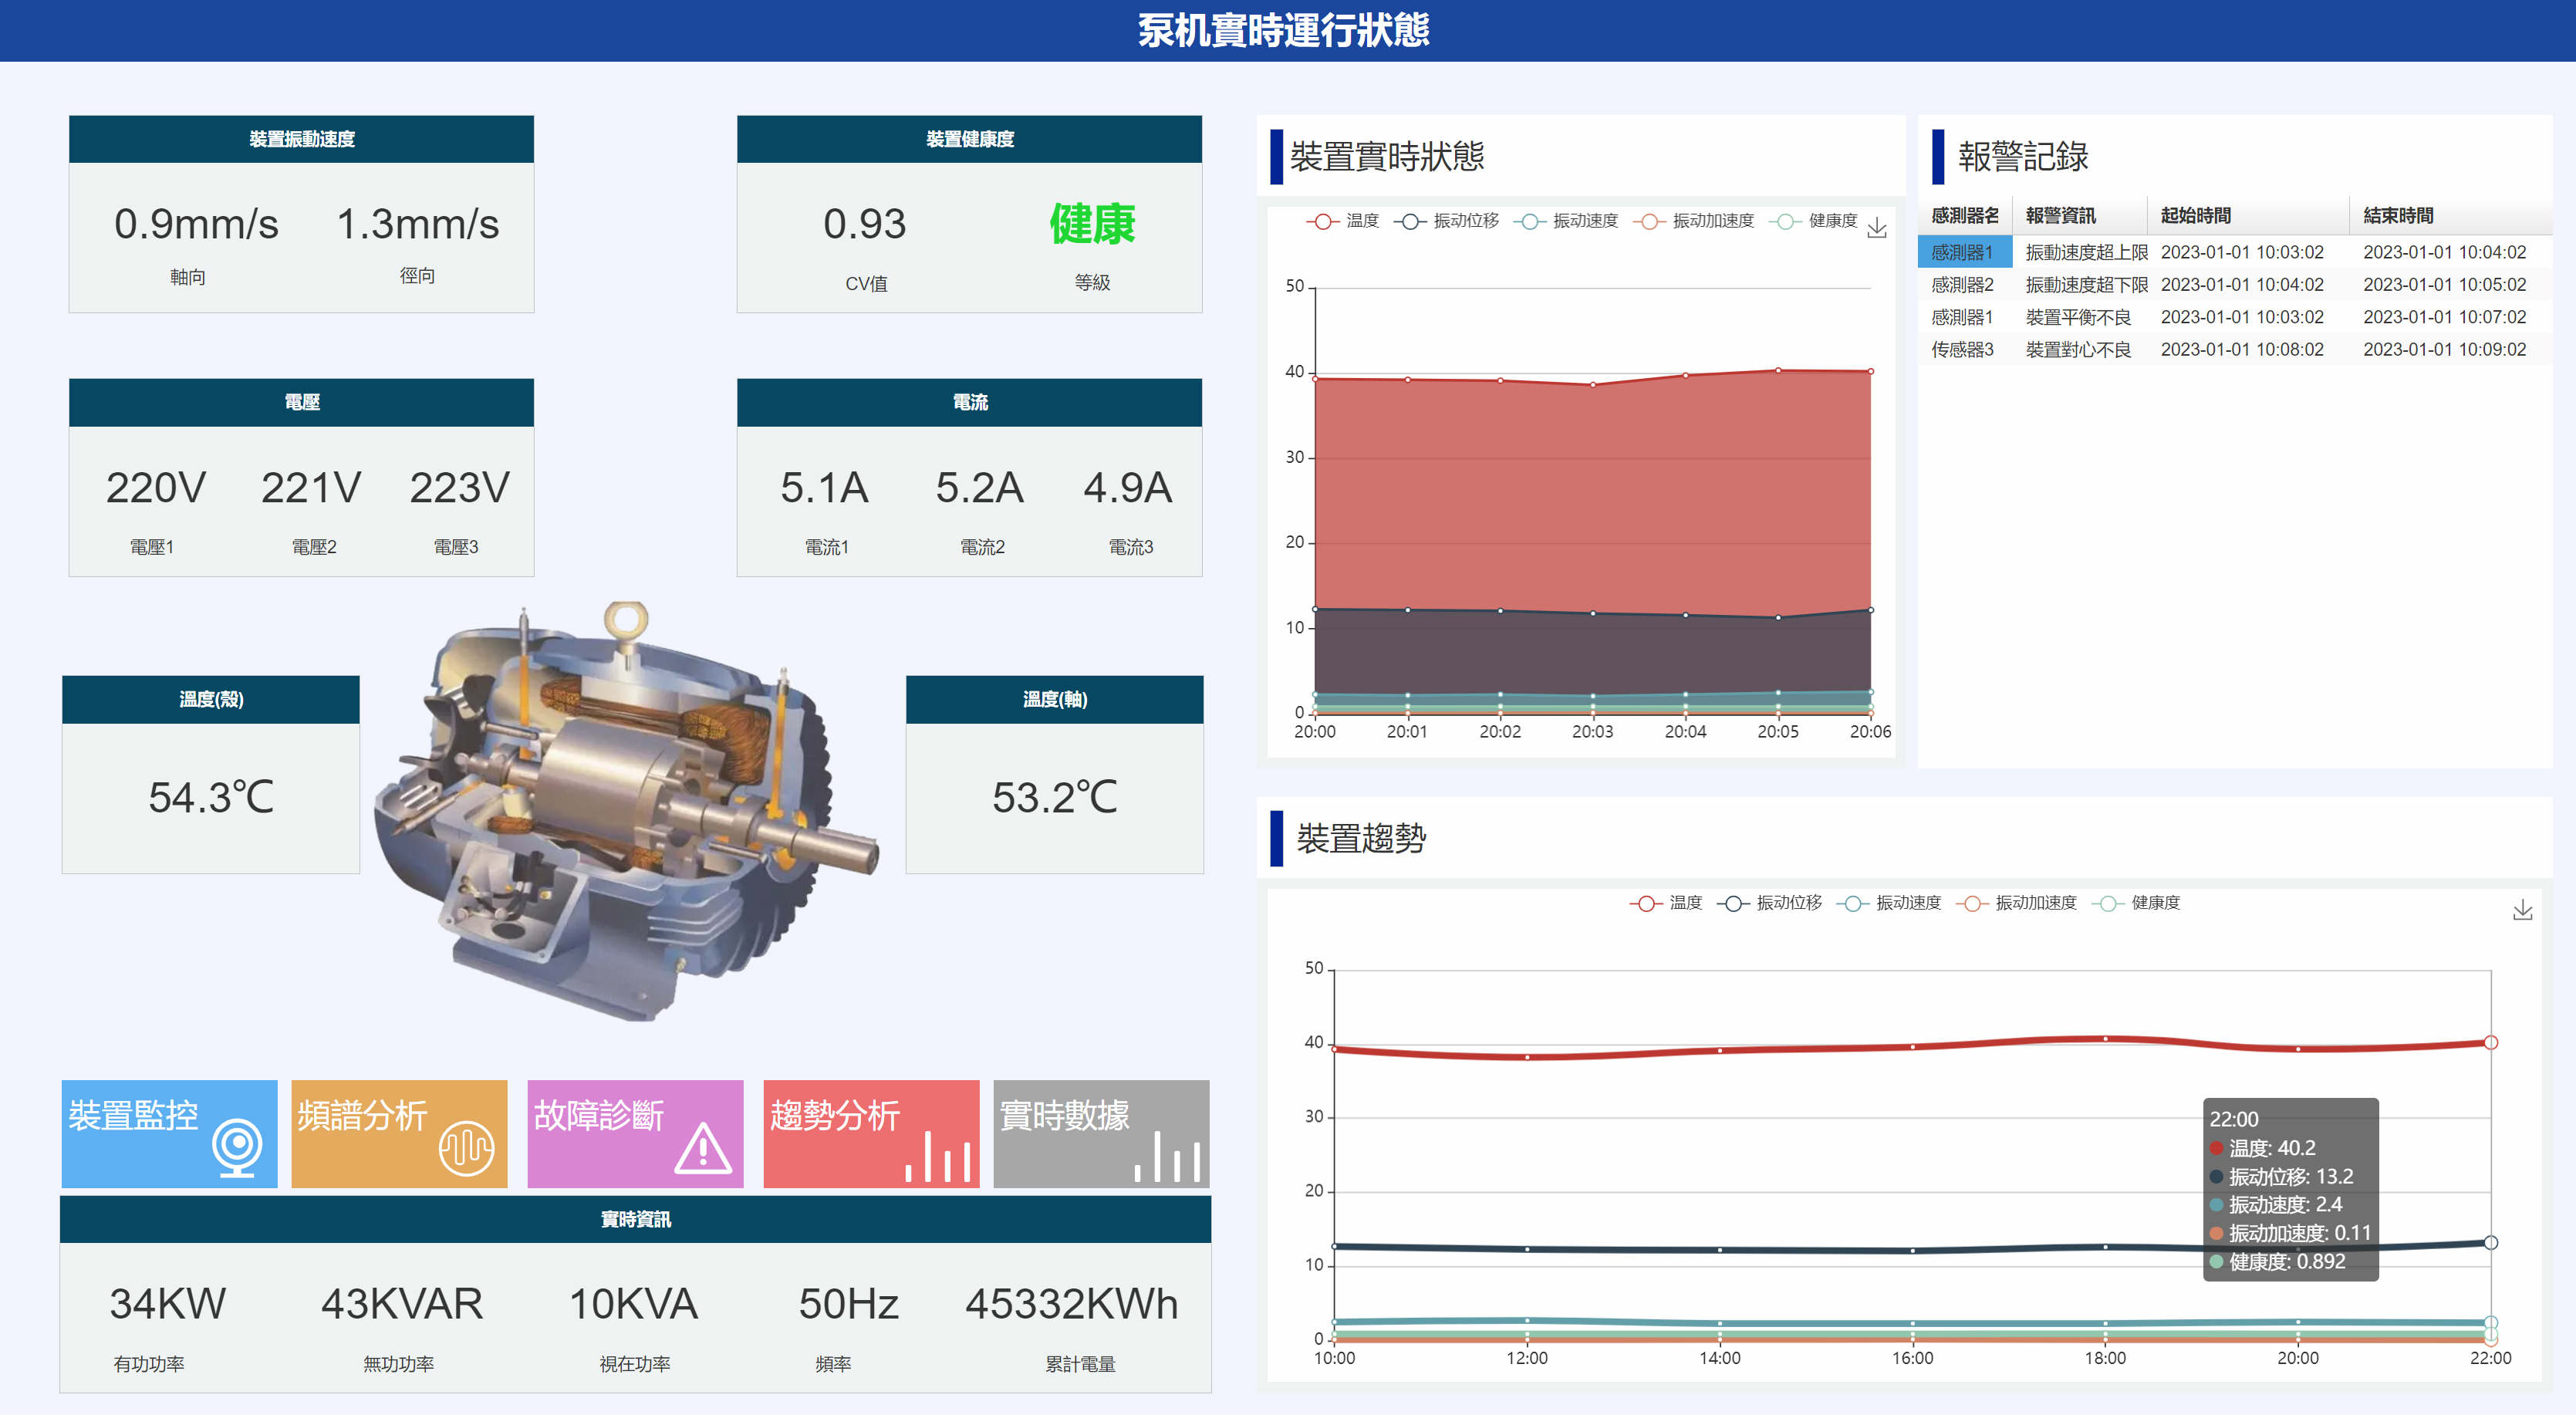Select the 裝置對心不良 alarm row

(2234, 349)
